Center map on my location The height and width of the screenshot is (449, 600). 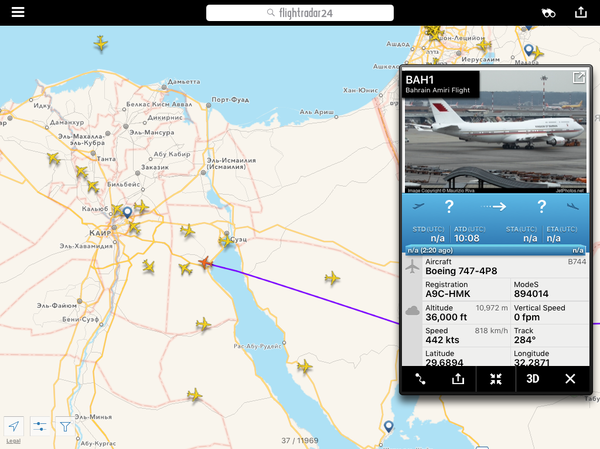coord(14,426)
